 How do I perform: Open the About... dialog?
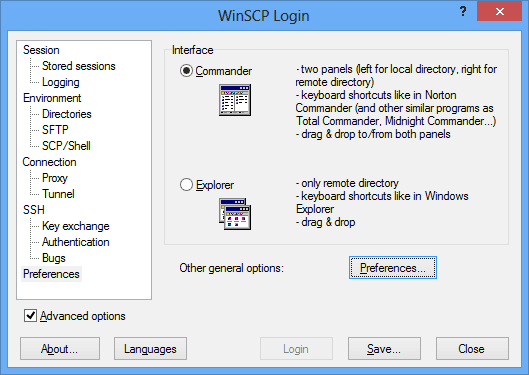tap(60, 349)
